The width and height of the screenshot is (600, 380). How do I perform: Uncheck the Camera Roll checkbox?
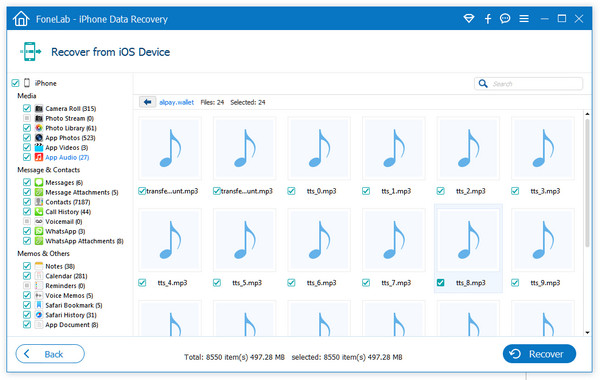pos(27,108)
